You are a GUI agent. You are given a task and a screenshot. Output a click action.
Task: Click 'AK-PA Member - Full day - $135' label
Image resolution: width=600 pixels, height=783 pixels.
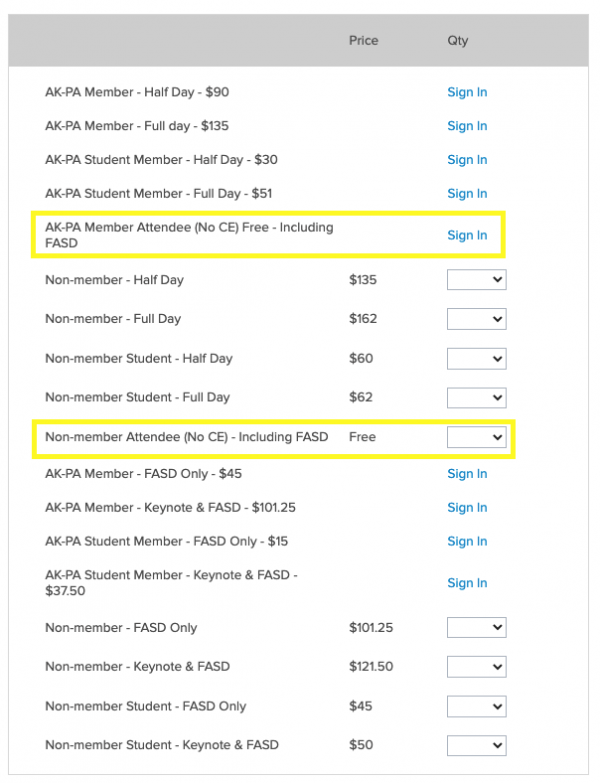click(137, 126)
